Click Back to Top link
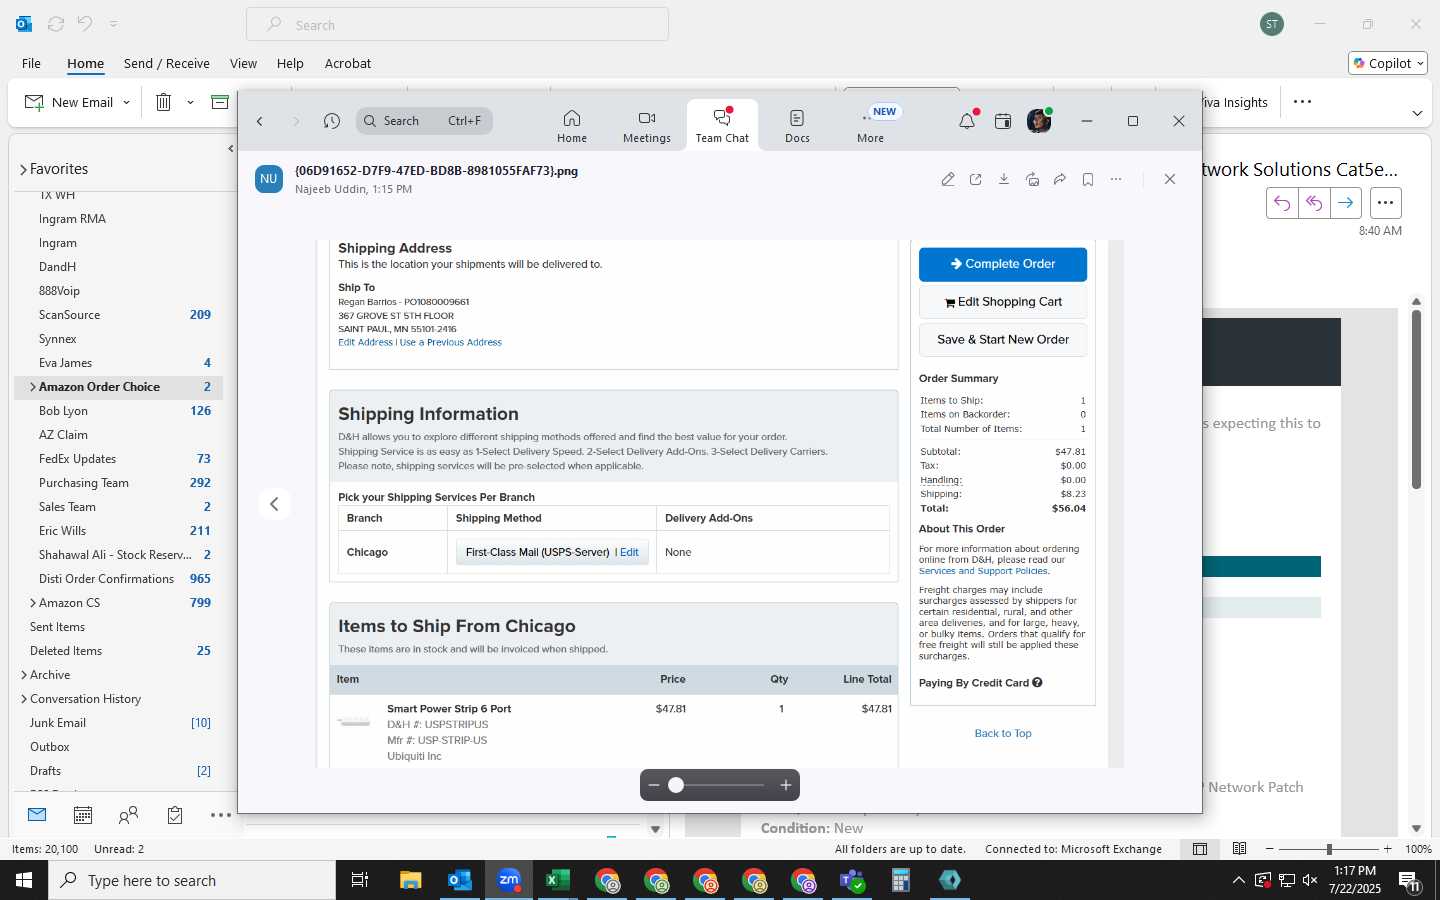1440x900 pixels. (x=1003, y=733)
